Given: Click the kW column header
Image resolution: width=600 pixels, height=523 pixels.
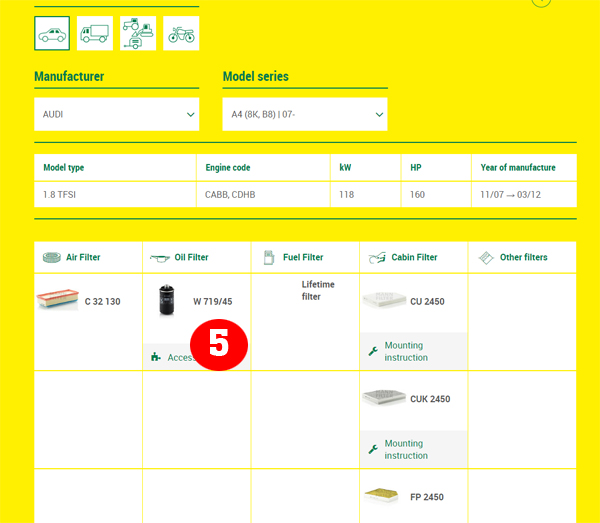Looking at the screenshot, I should 365,168.
